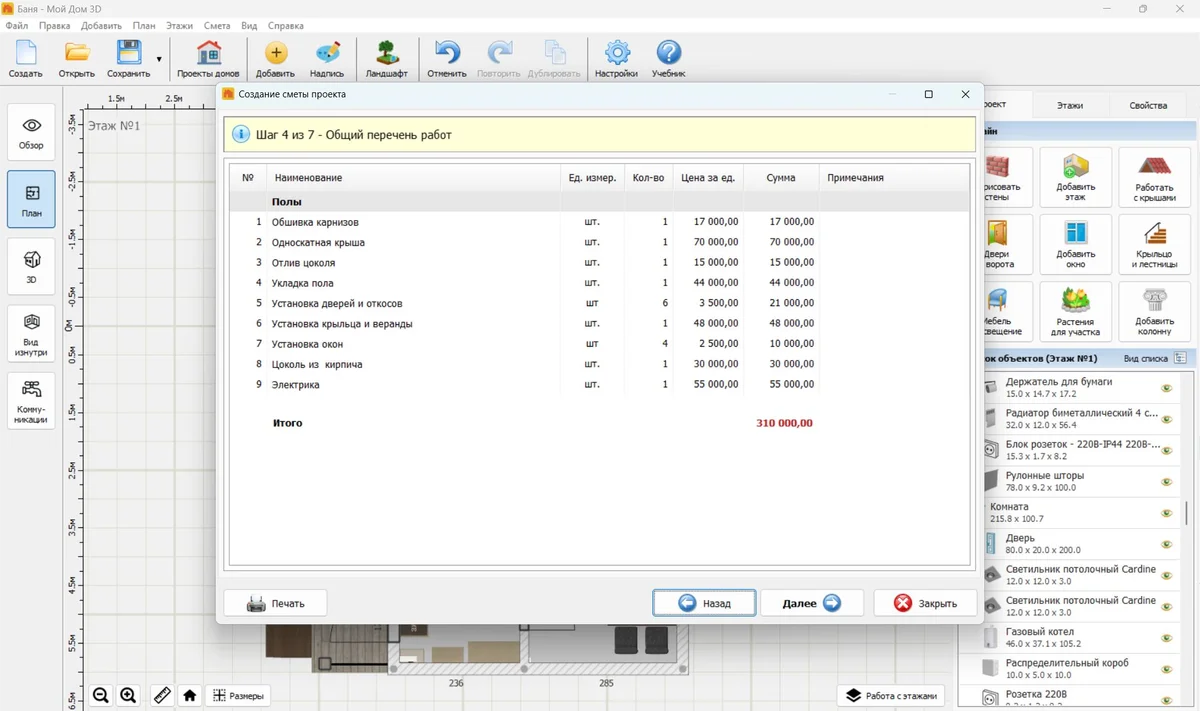This screenshot has height=711, width=1200.
Task: Open the Tutorial (Учебник) help icon
Action: coord(668,59)
